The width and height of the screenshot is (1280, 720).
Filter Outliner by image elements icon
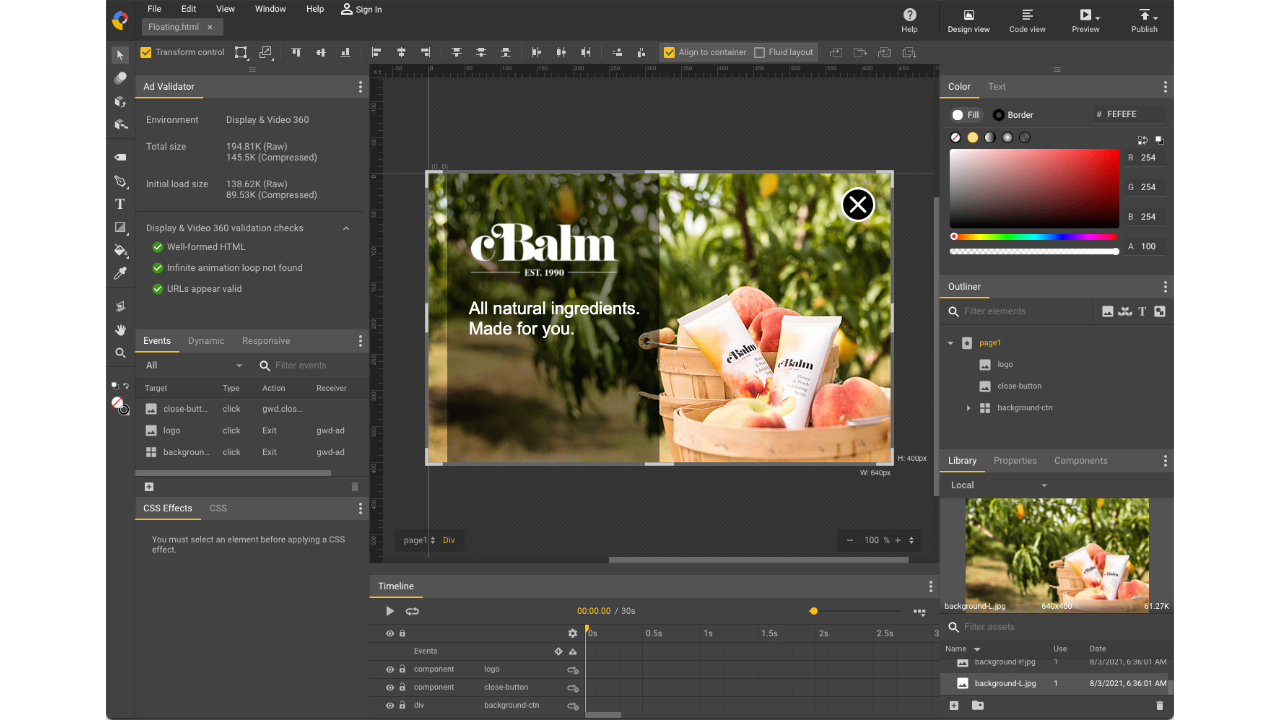point(1107,311)
